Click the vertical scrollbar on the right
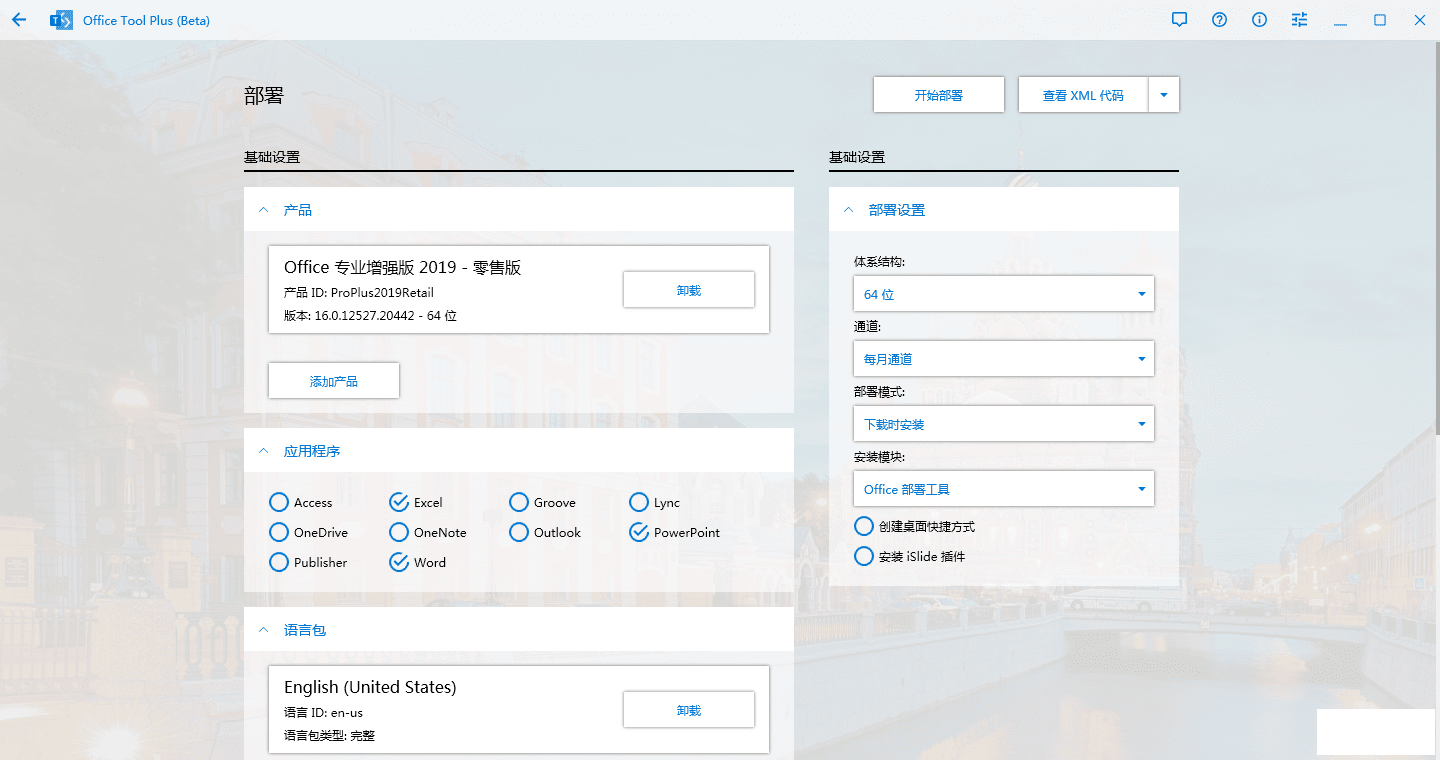The image size is (1440, 760). coord(1436,240)
